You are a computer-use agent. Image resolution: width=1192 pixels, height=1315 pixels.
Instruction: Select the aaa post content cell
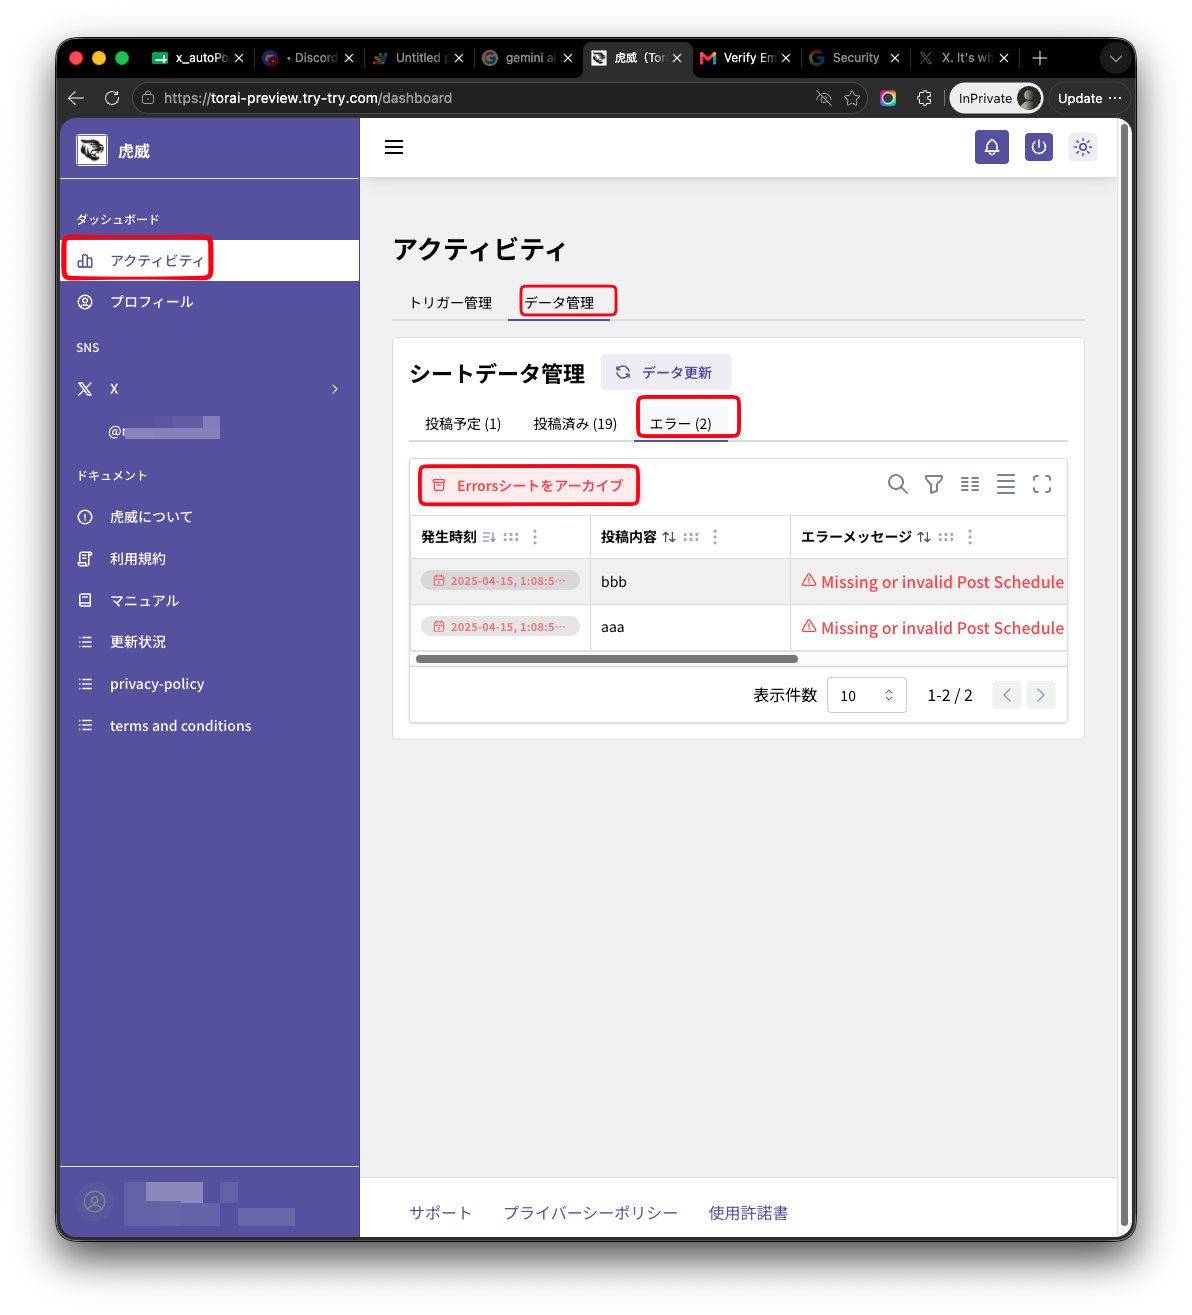pyautogui.click(x=690, y=627)
